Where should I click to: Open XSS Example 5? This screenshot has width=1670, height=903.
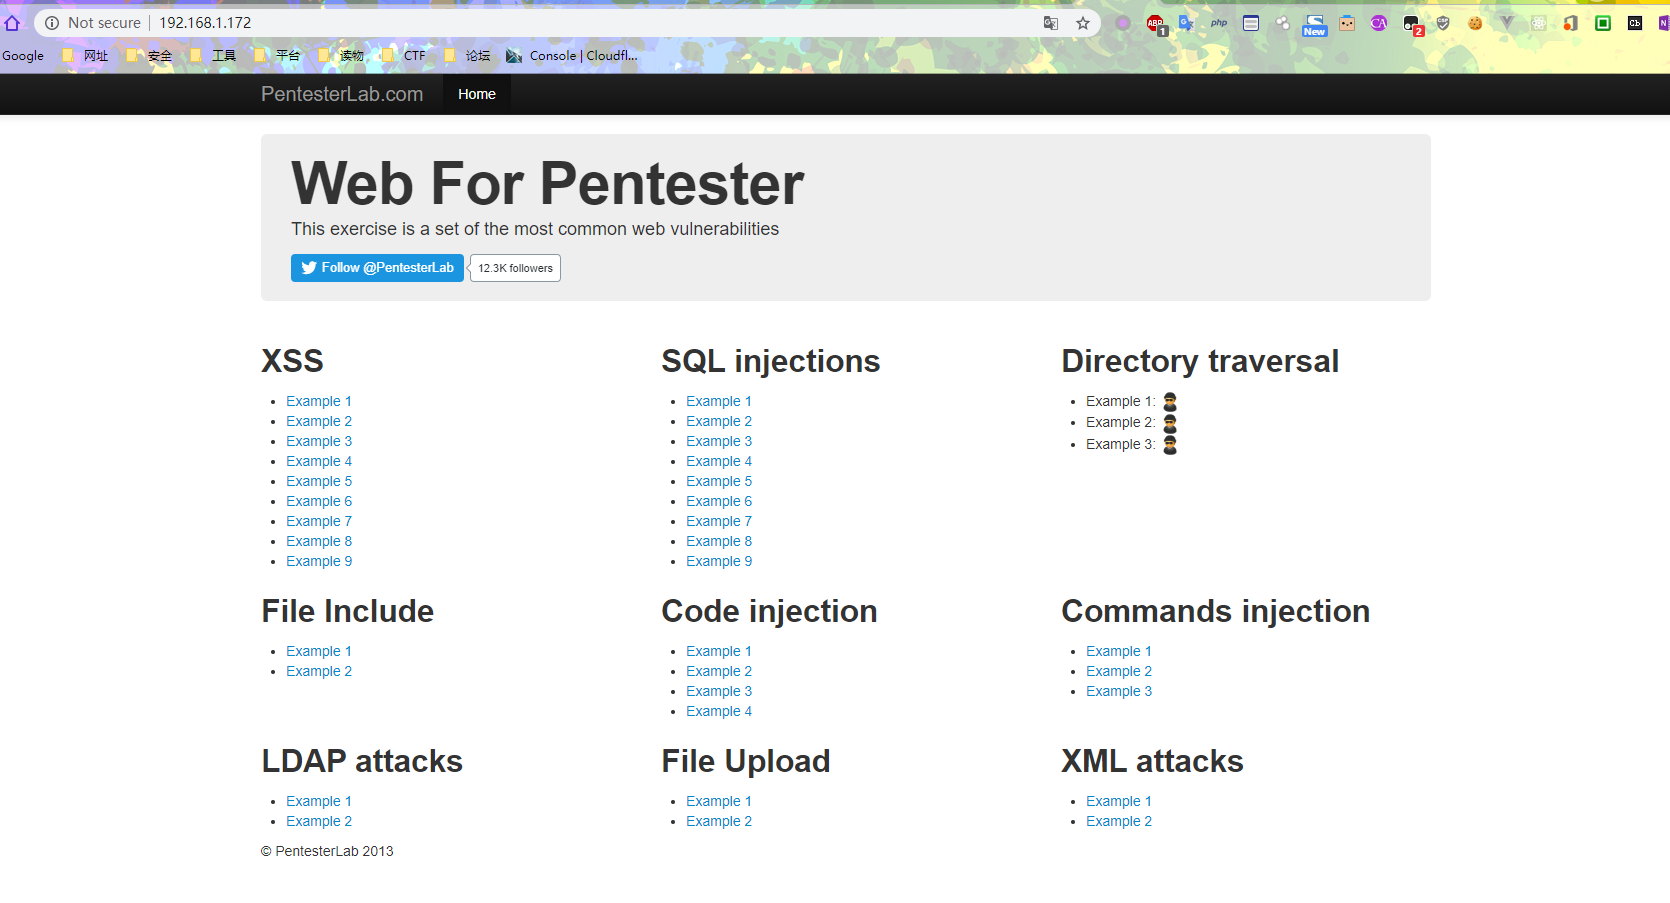(319, 481)
